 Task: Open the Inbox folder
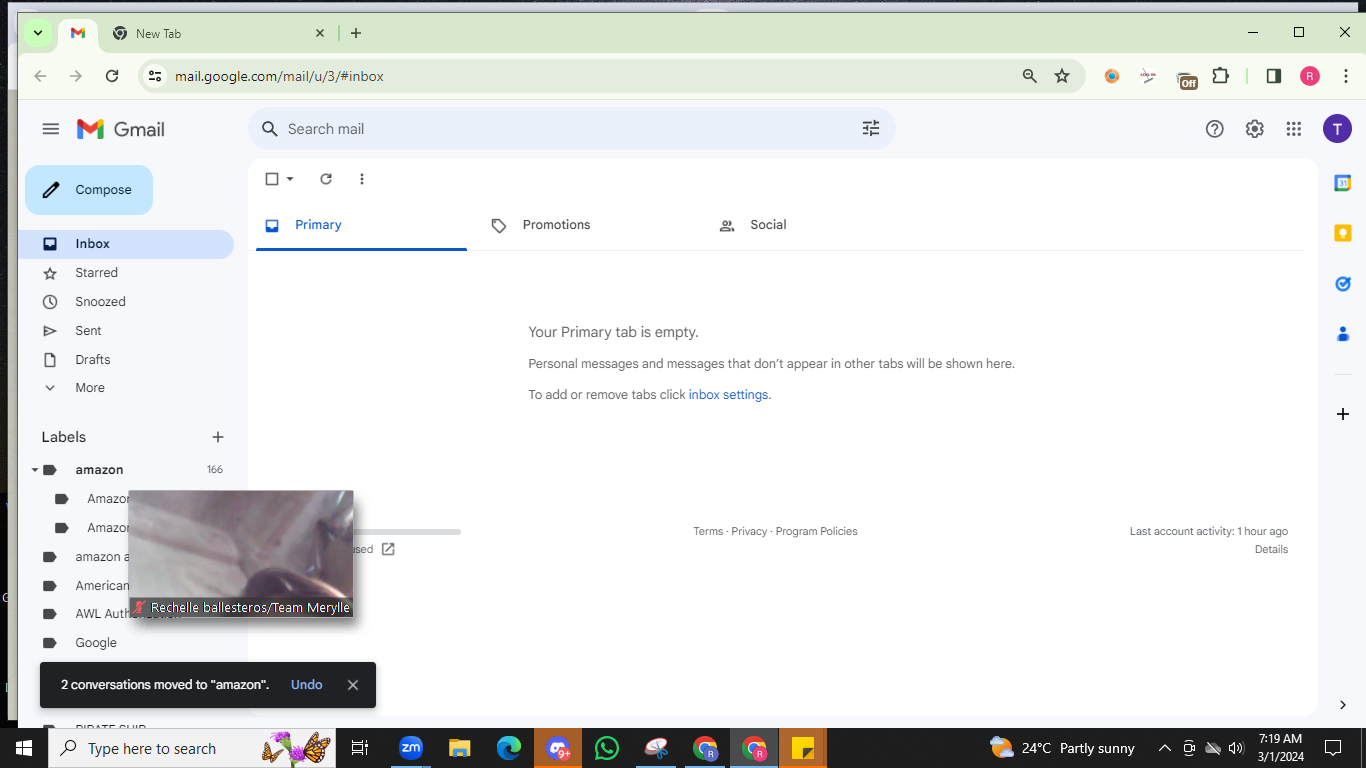coord(126,244)
